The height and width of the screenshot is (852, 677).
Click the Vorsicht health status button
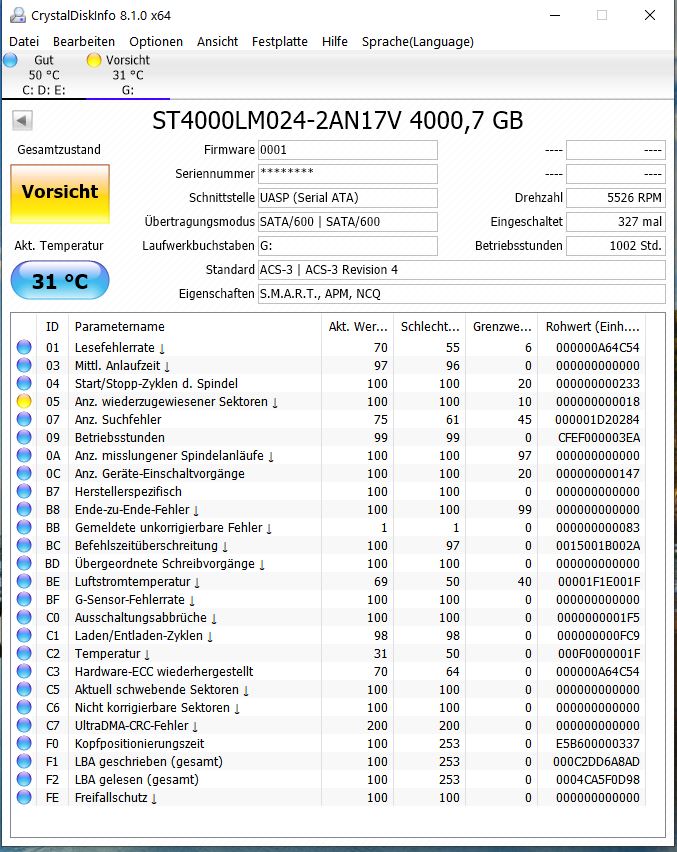[60, 193]
